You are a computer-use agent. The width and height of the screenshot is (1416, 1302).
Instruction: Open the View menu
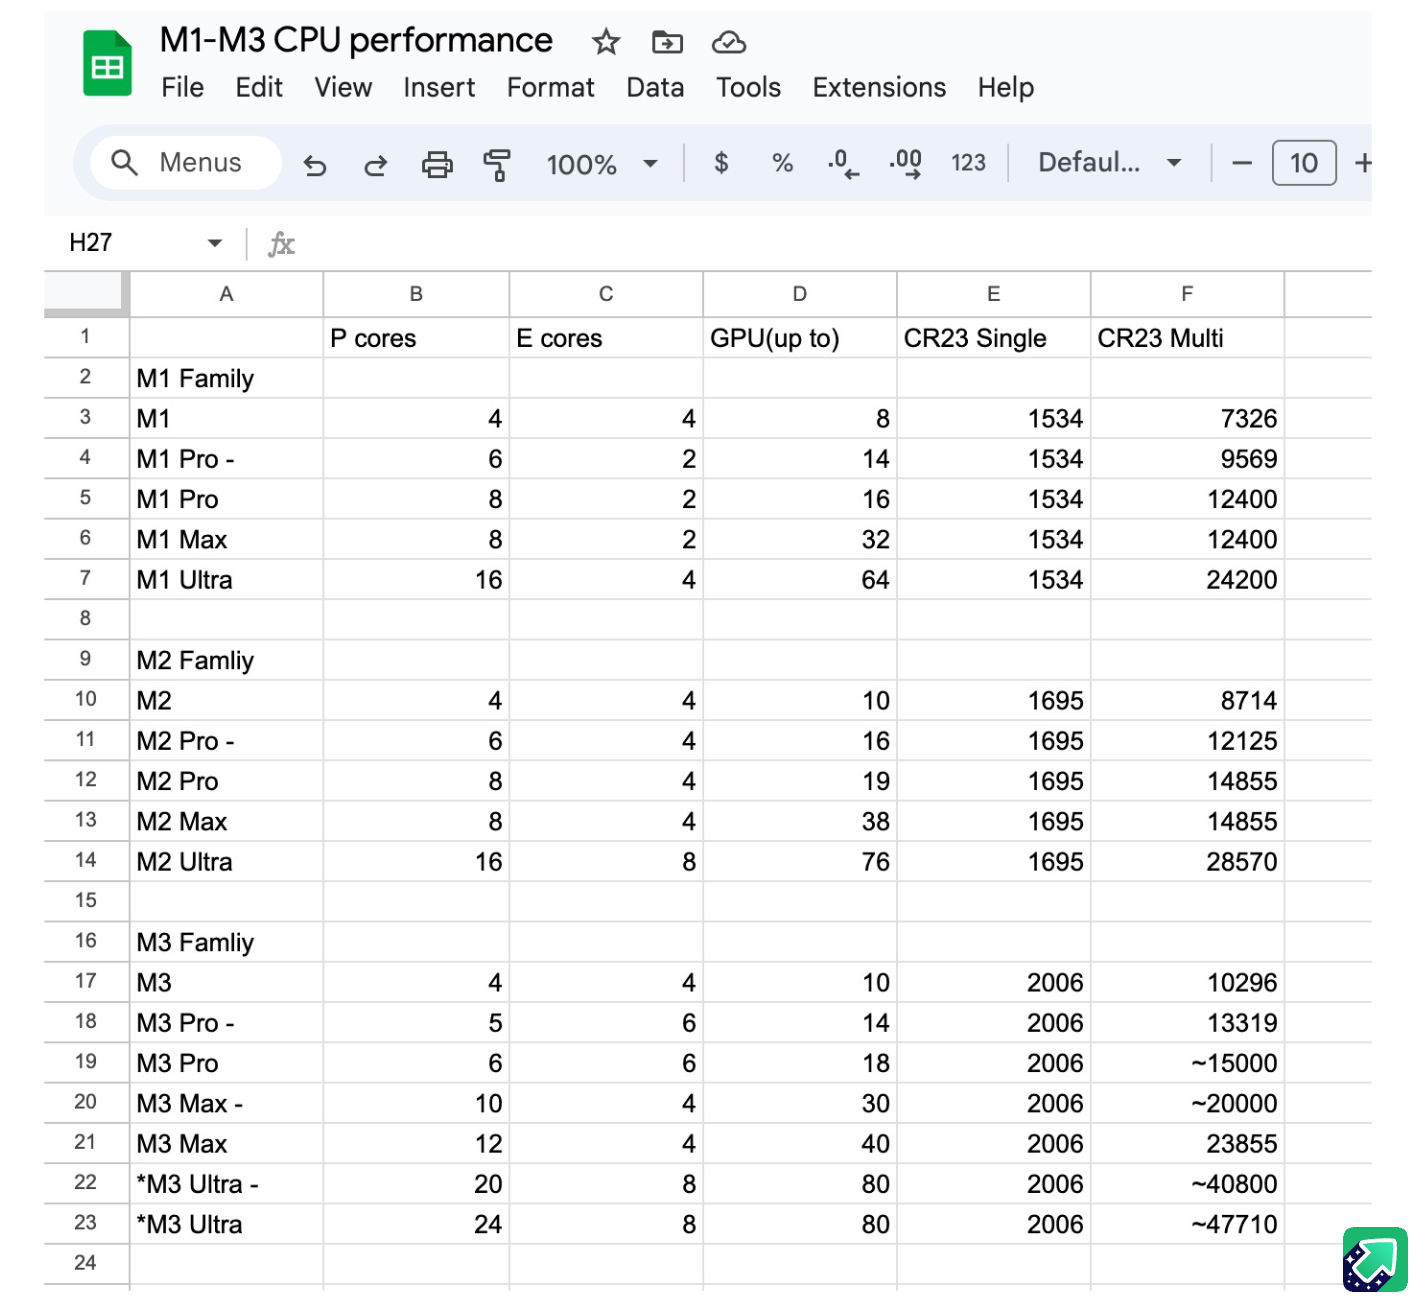pos(343,88)
